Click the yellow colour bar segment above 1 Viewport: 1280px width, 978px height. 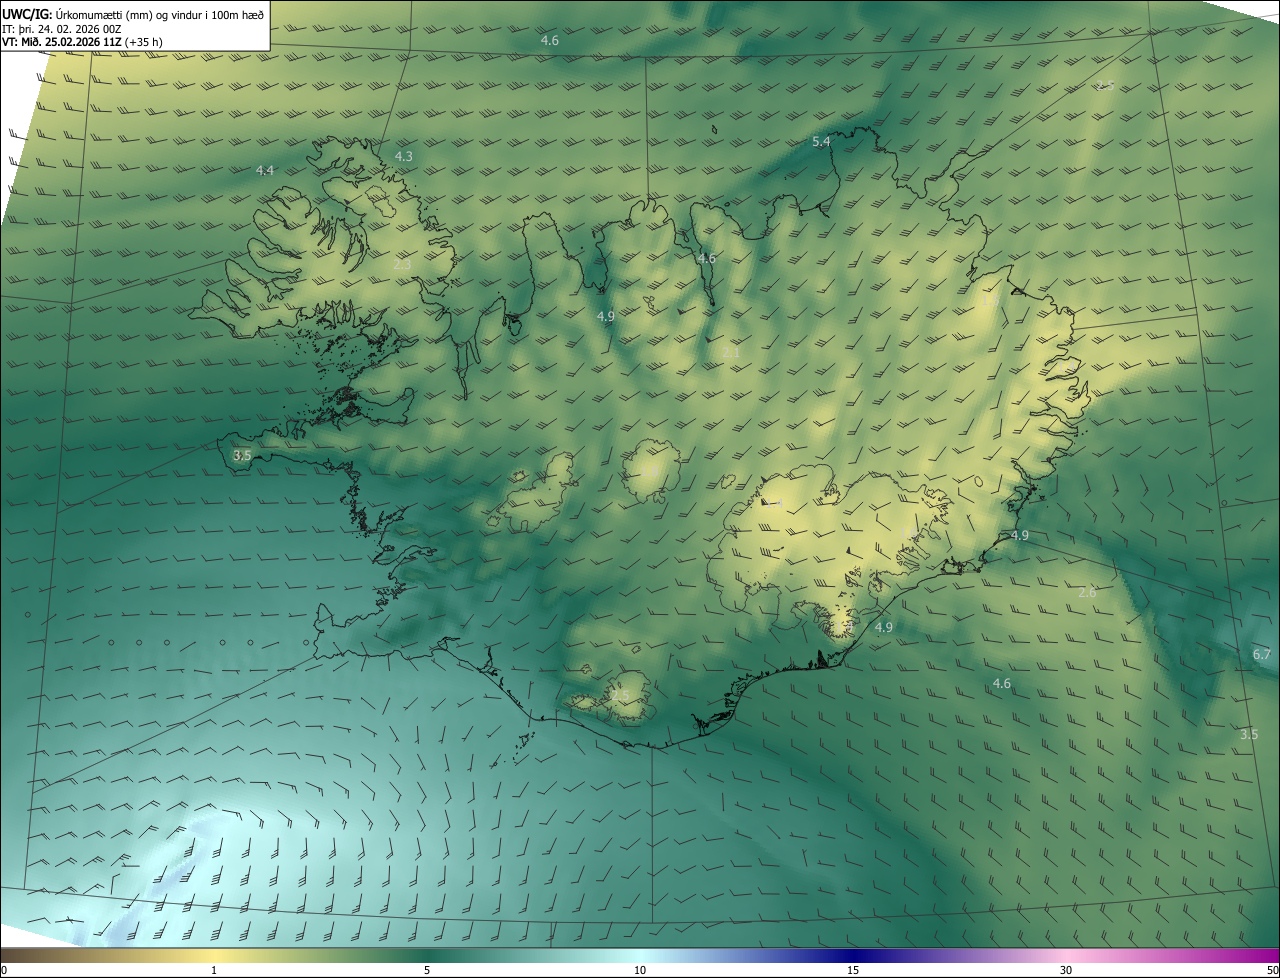(214, 955)
